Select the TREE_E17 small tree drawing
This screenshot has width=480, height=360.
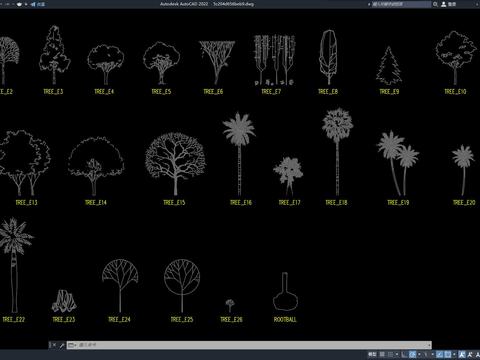tap(288, 176)
